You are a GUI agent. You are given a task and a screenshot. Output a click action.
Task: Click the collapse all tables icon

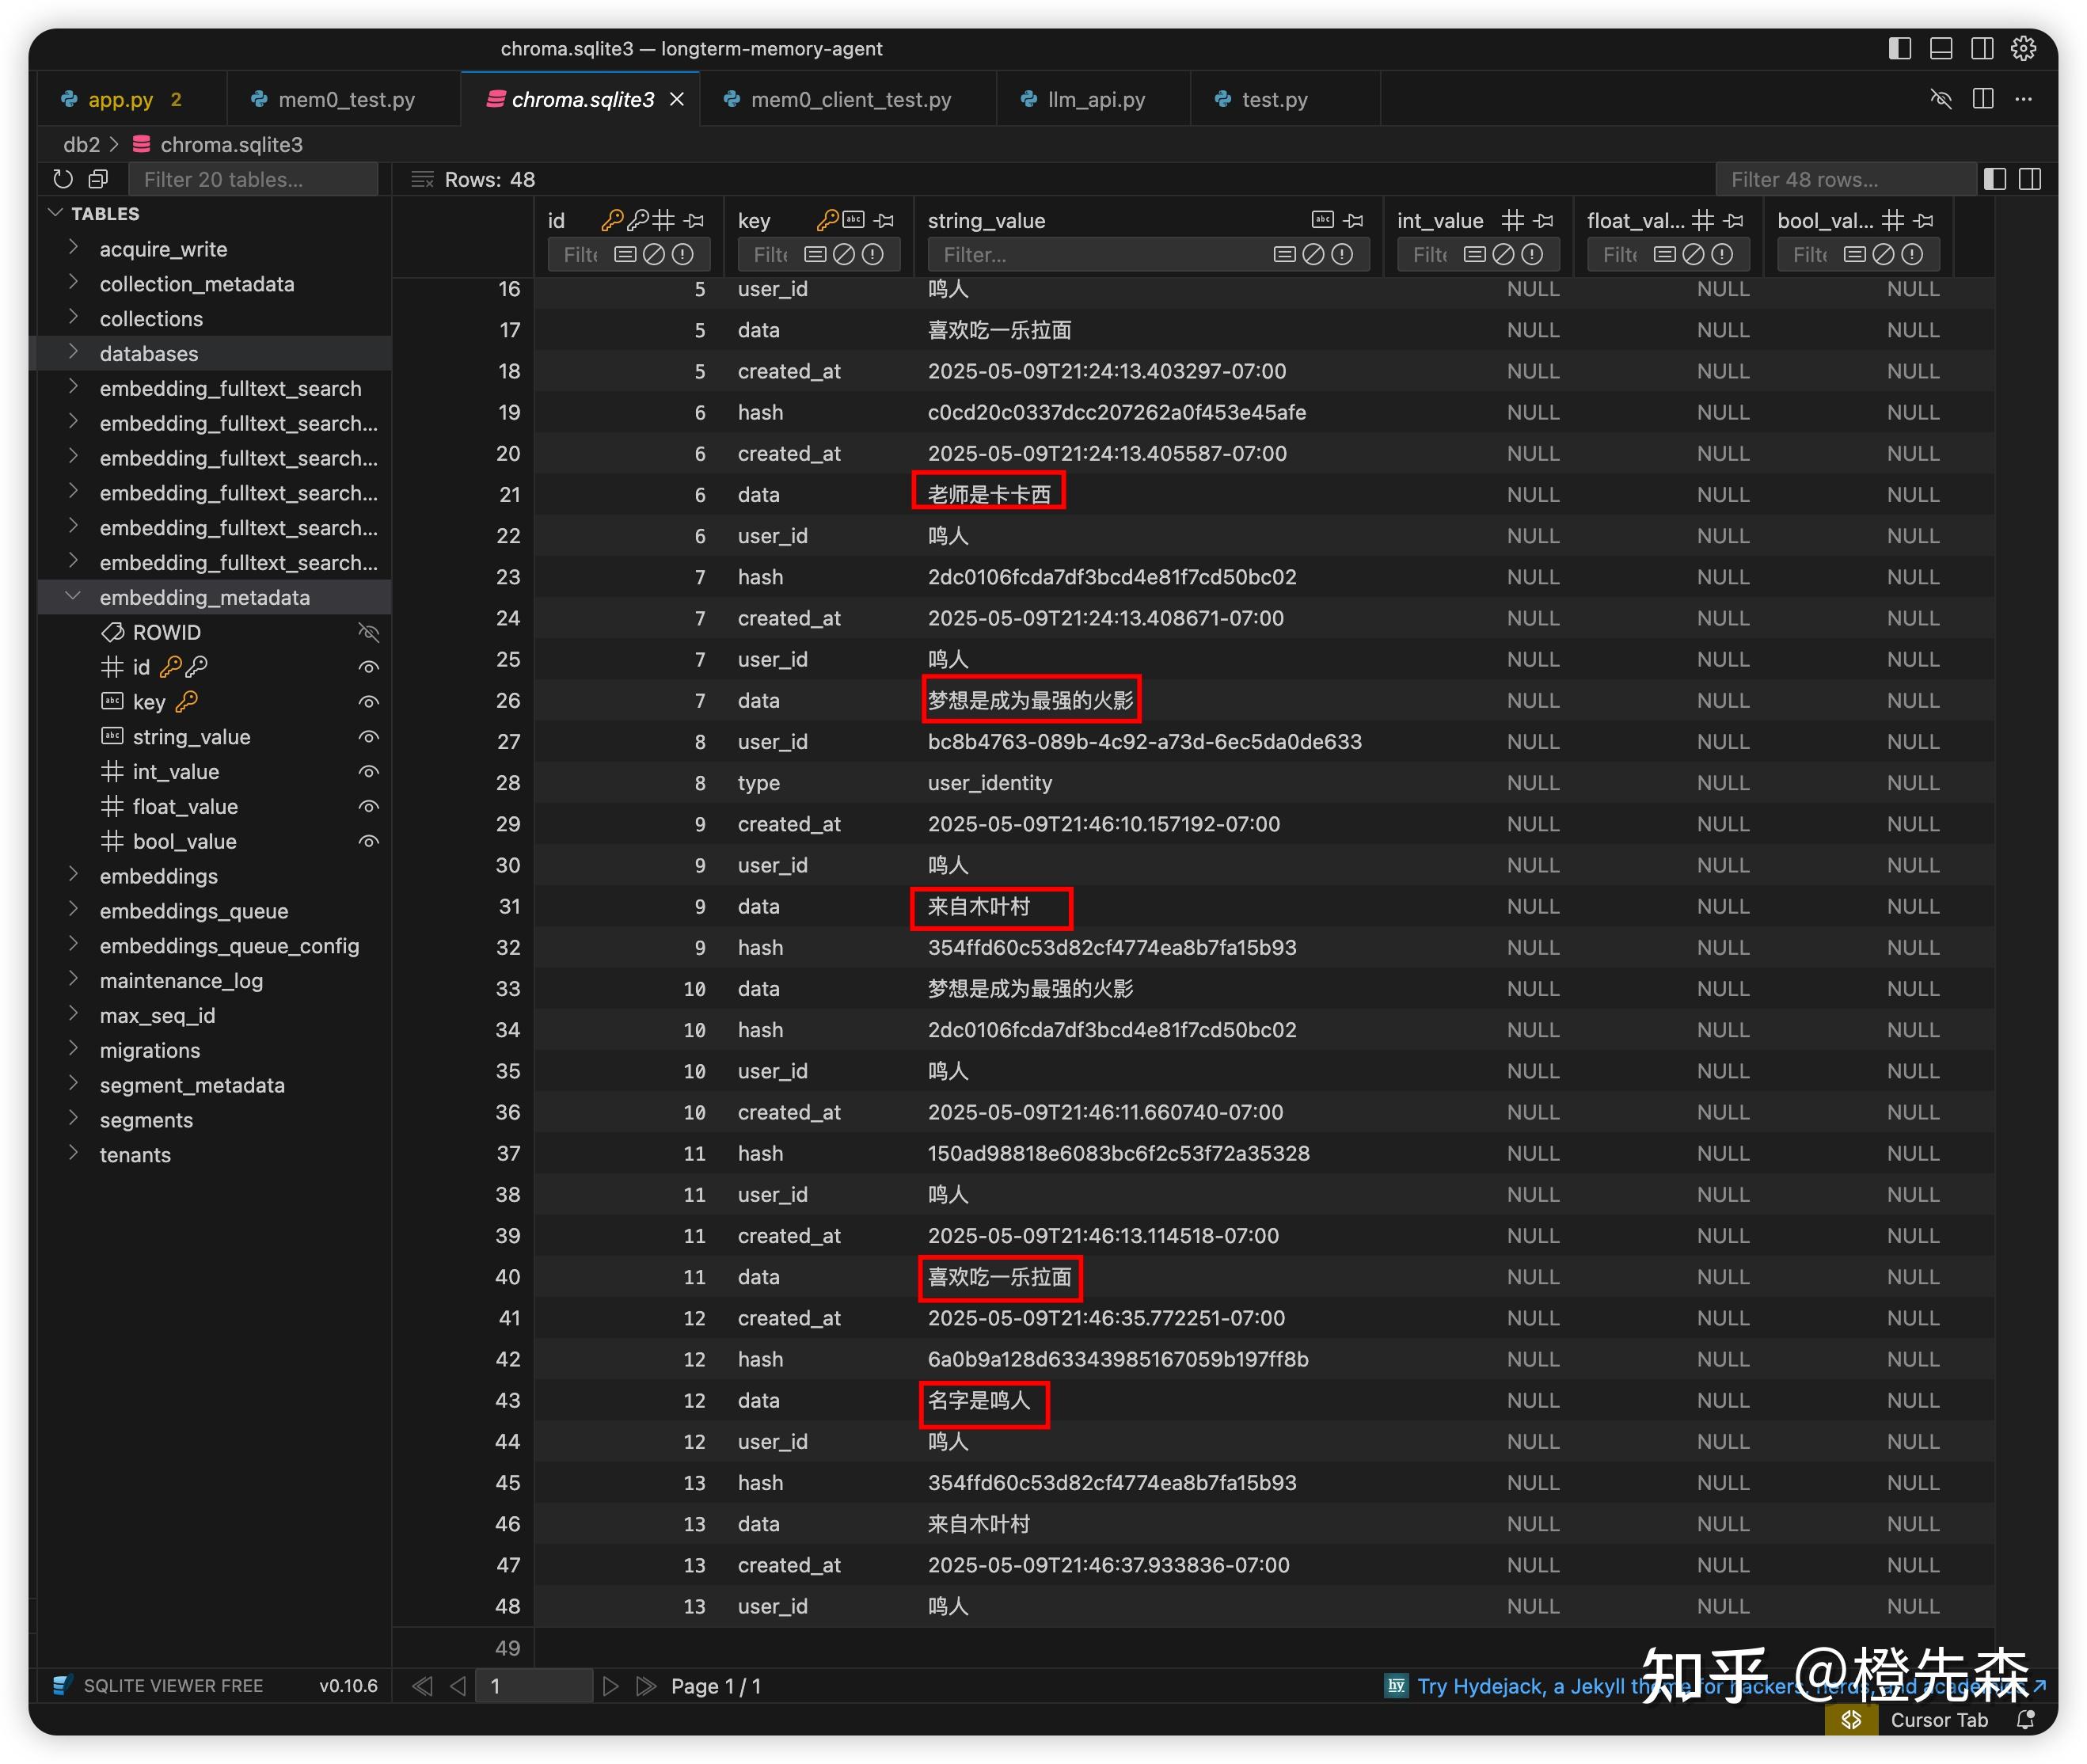coord(98,179)
